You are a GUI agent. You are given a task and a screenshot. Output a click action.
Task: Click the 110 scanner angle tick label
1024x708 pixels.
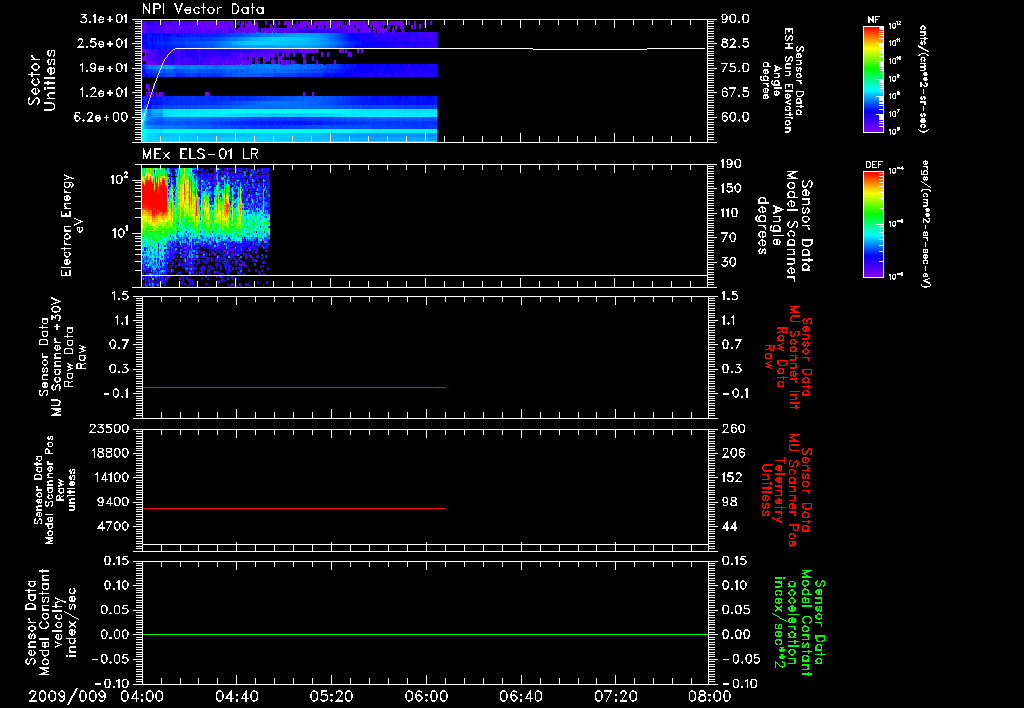(x=731, y=213)
